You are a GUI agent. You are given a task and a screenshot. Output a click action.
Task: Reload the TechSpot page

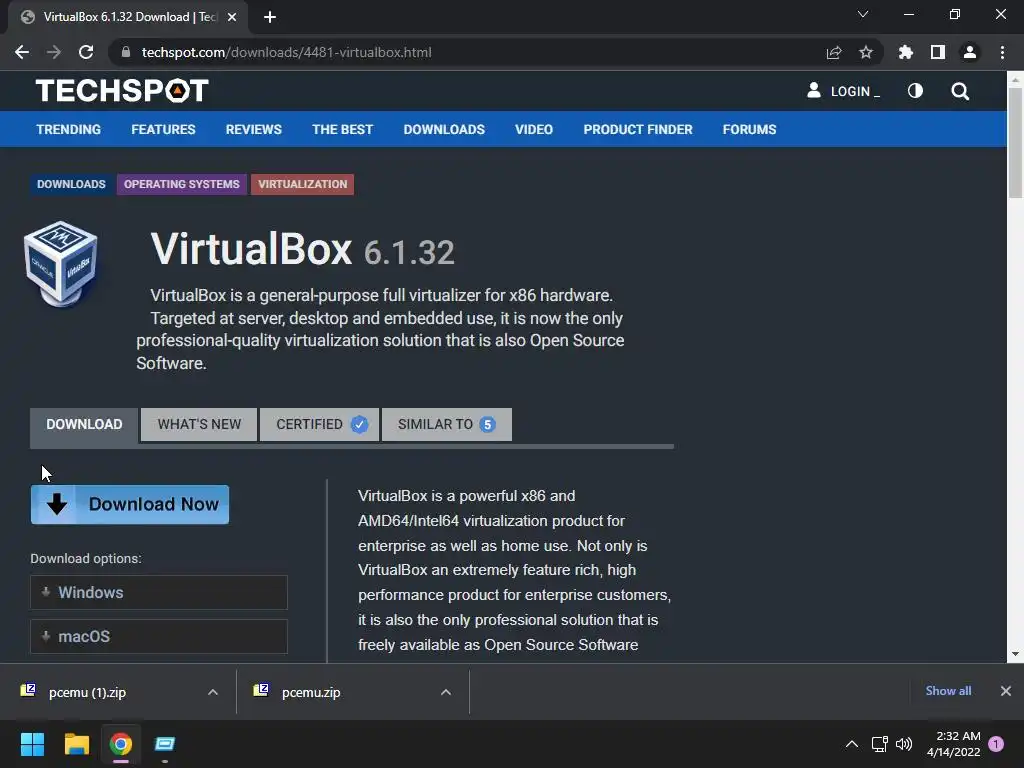click(86, 52)
